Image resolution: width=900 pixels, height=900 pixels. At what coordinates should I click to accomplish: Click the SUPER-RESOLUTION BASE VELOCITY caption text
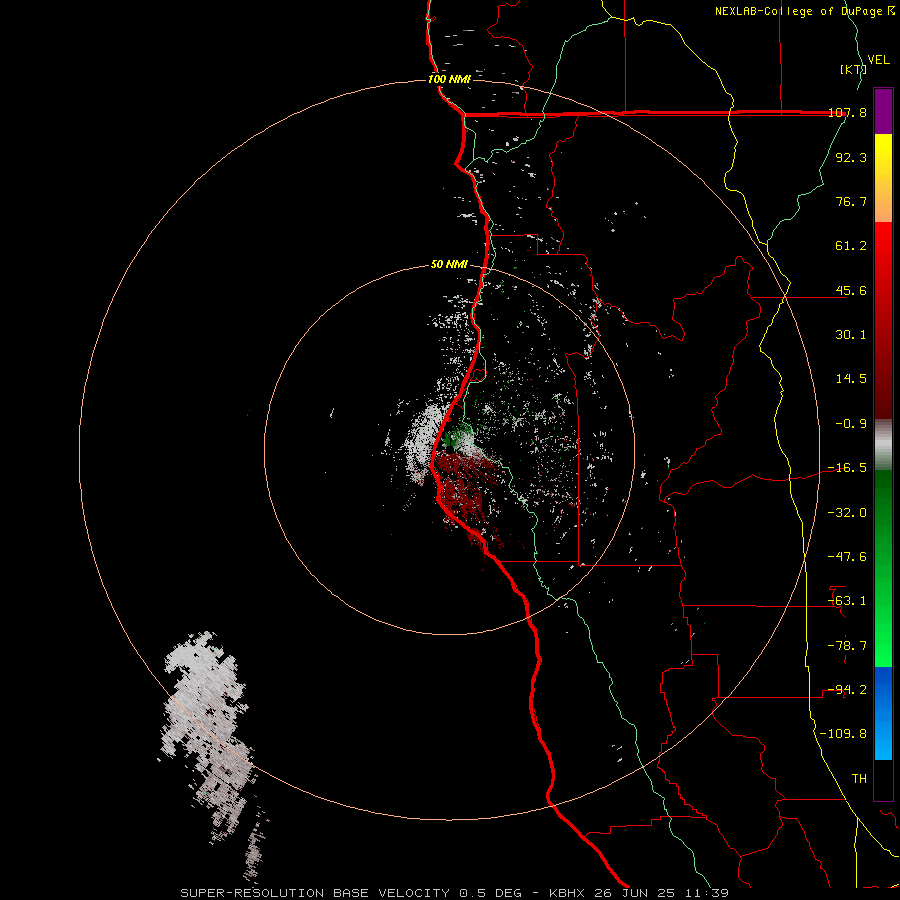[315, 893]
